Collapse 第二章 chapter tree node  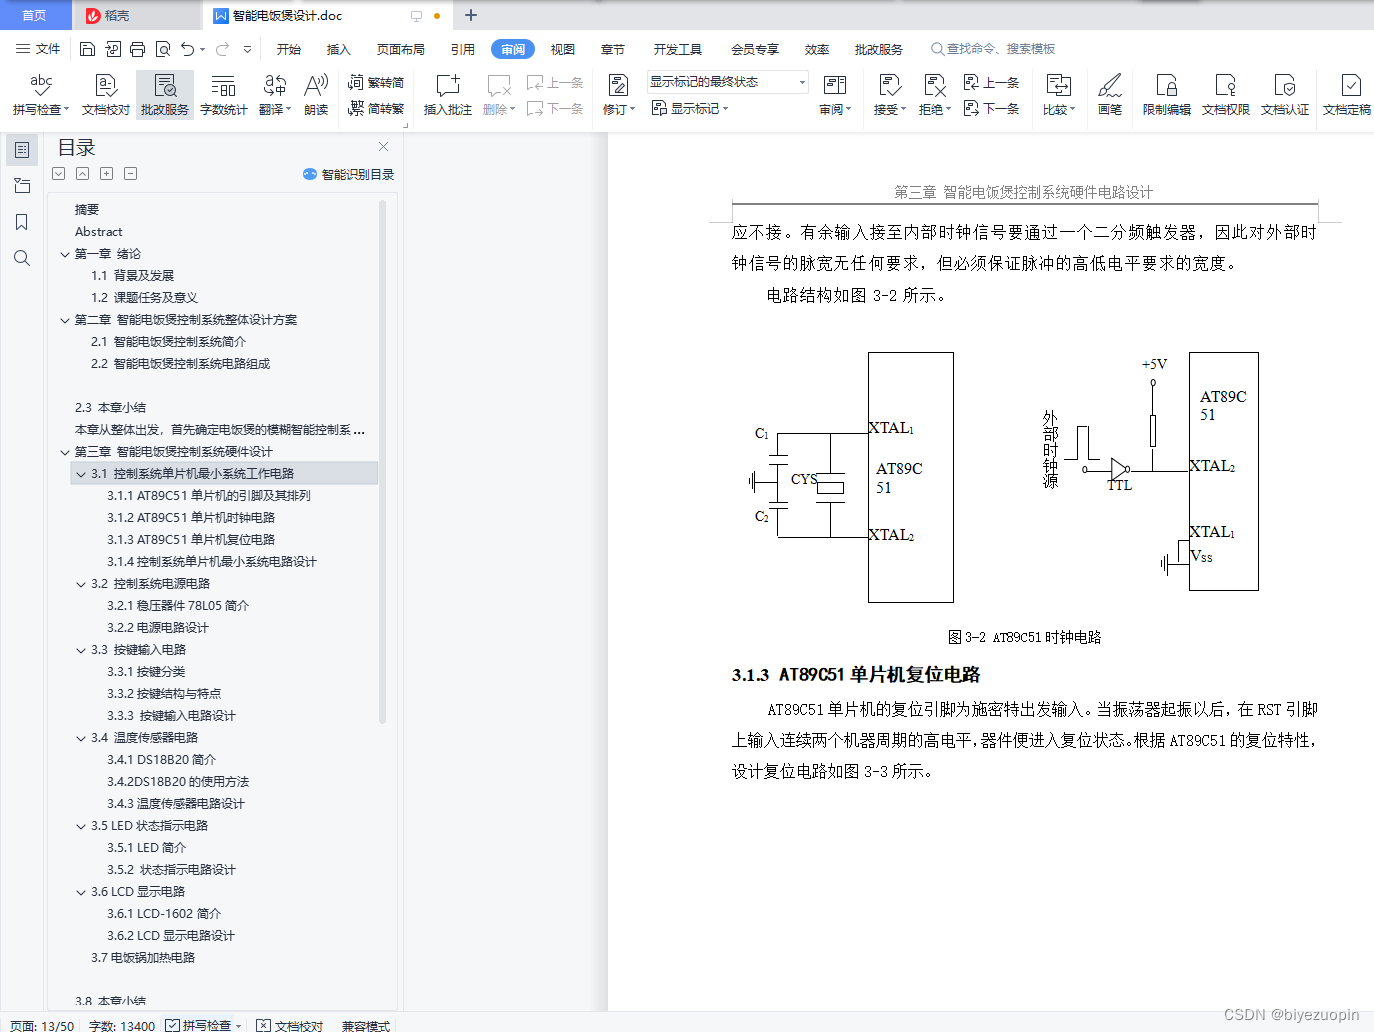coord(65,320)
